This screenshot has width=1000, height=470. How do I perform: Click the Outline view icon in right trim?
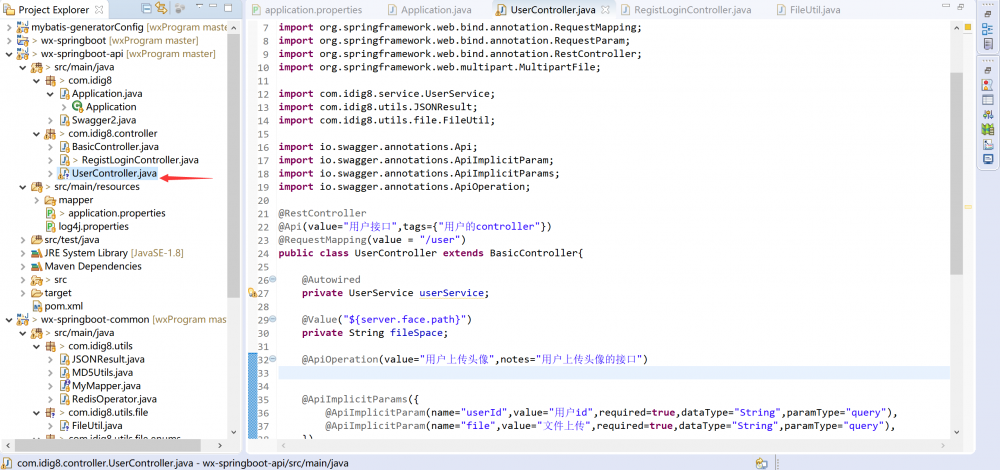click(987, 29)
